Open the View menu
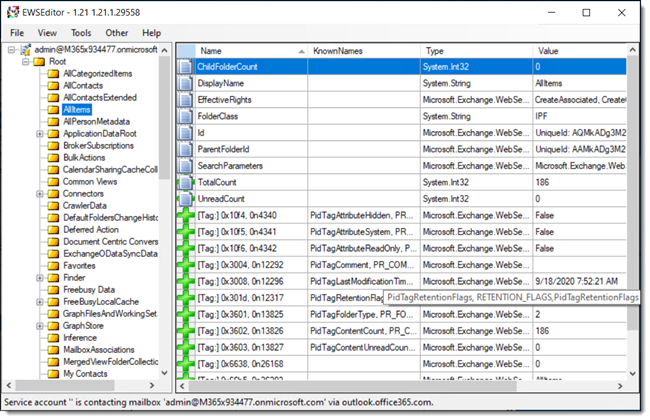Screen dimensions: 650x420 tap(47, 33)
